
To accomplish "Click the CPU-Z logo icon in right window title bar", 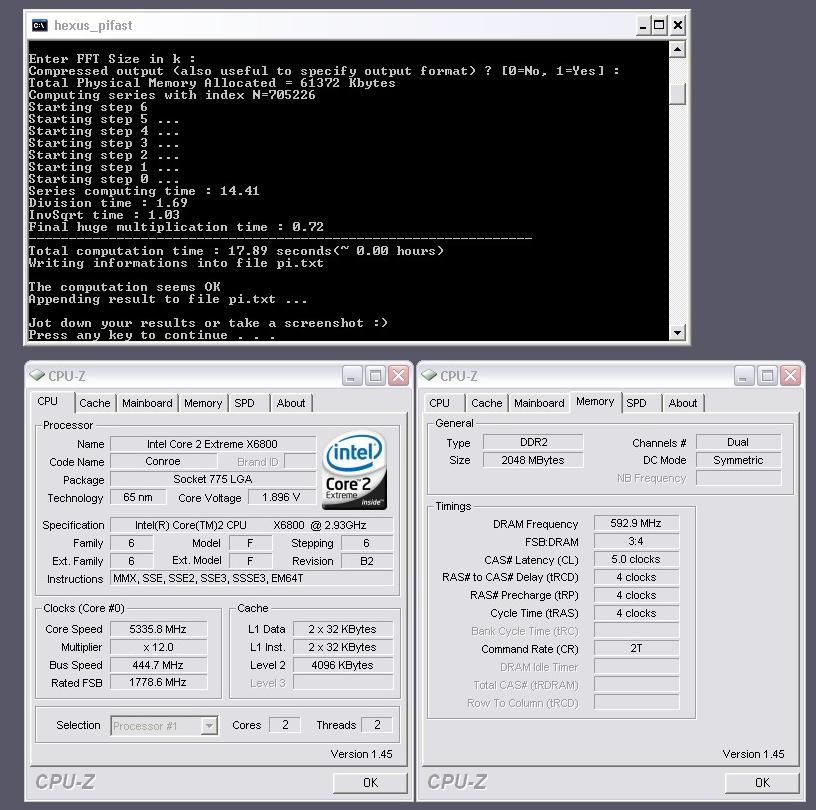I will click(429, 375).
